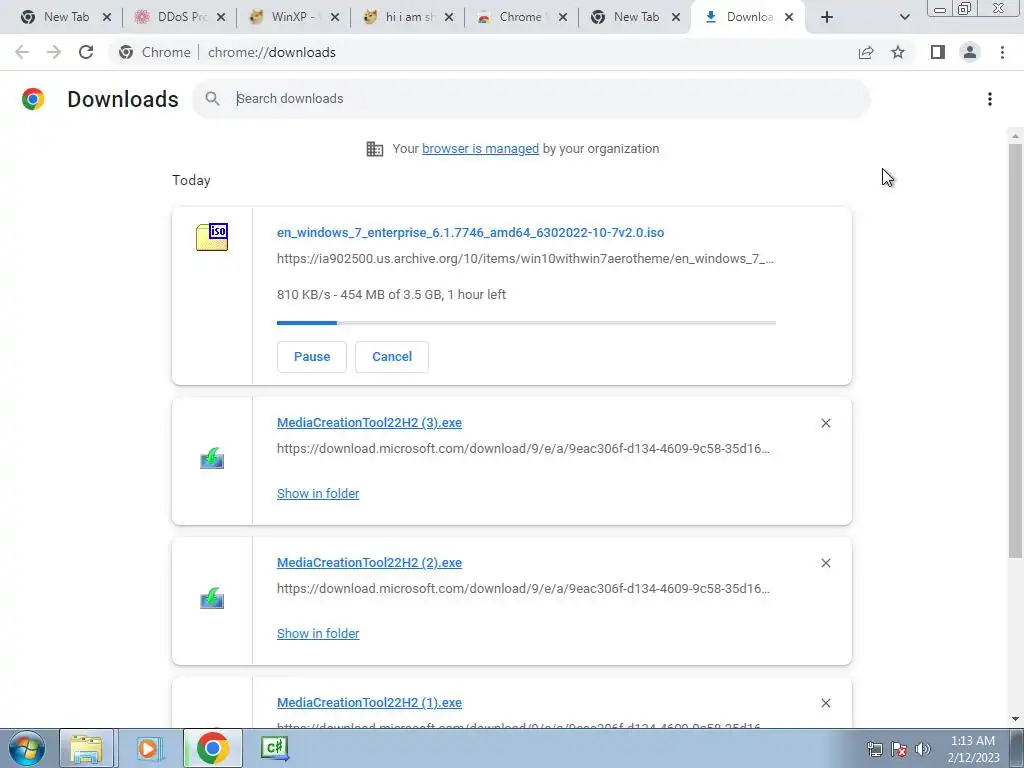Click the 'Today' date heading
1024x768 pixels.
[191, 180]
